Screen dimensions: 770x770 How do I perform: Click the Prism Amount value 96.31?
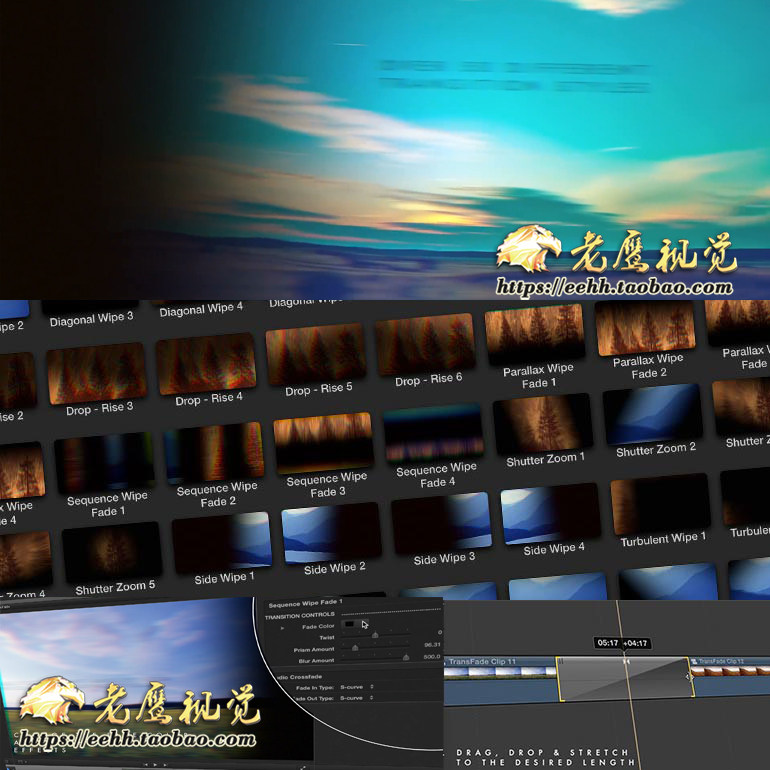(x=432, y=645)
